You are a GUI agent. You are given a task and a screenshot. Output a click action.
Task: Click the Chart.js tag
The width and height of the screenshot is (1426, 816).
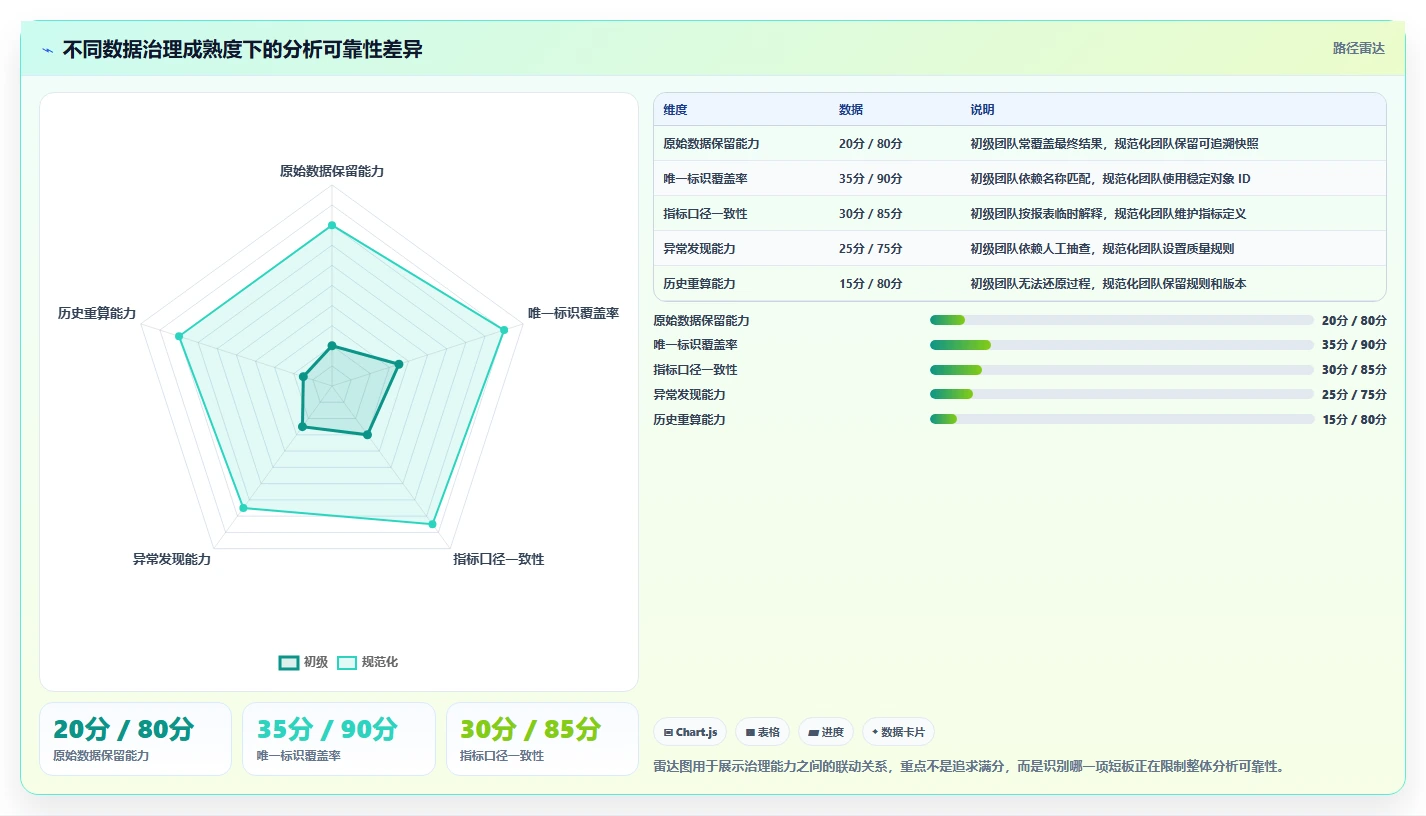[690, 732]
